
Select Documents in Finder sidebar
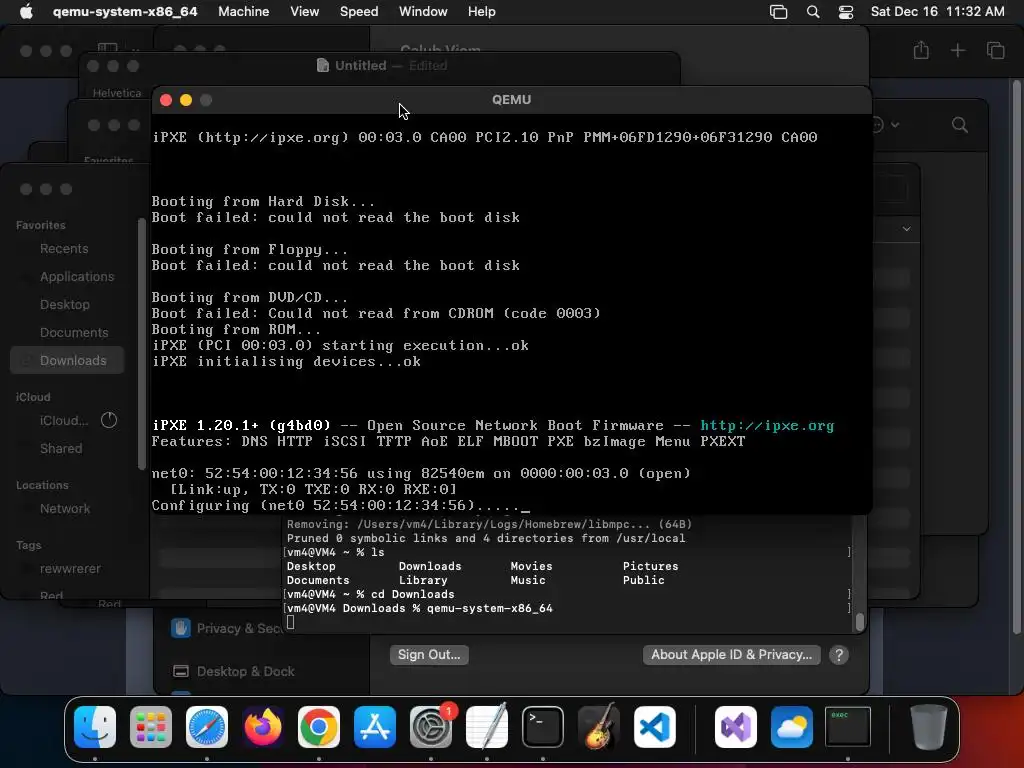click(74, 332)
